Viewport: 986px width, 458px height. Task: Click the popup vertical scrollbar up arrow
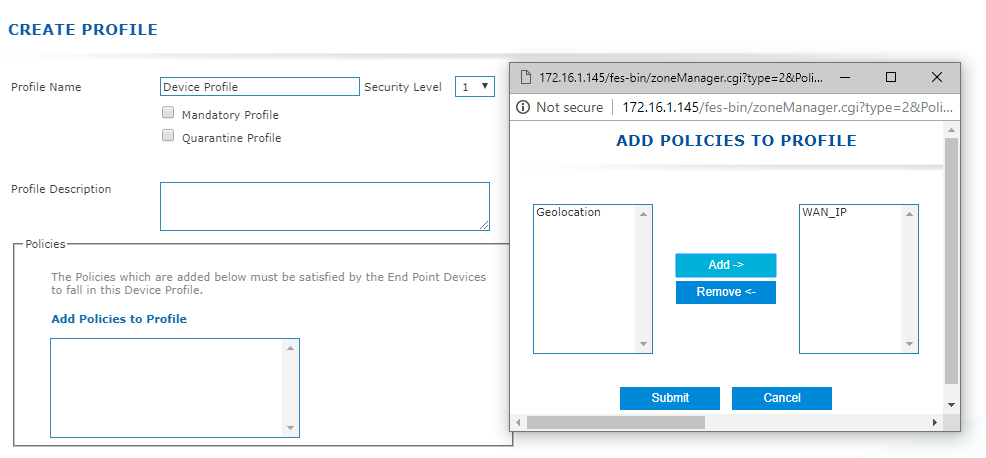(x=951, y=130)
